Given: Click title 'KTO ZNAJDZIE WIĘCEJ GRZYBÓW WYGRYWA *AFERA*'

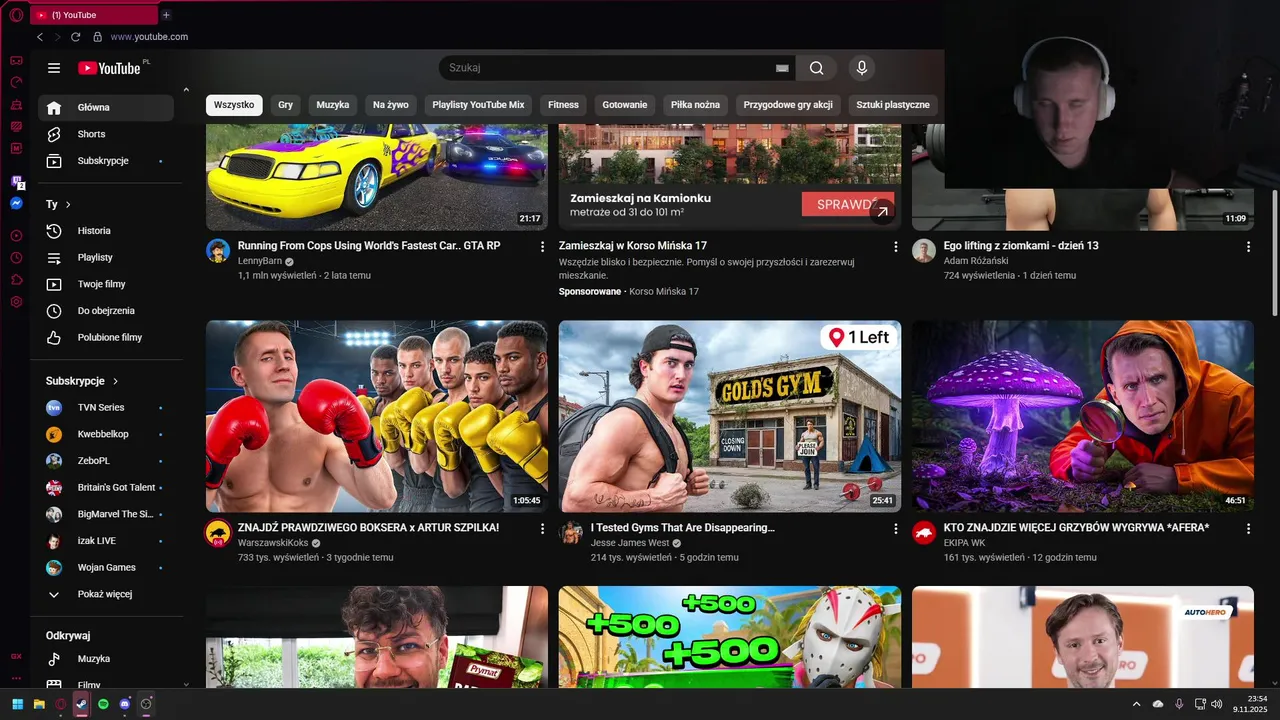Looking at the screenshot, I should (x=1076, y=527).
